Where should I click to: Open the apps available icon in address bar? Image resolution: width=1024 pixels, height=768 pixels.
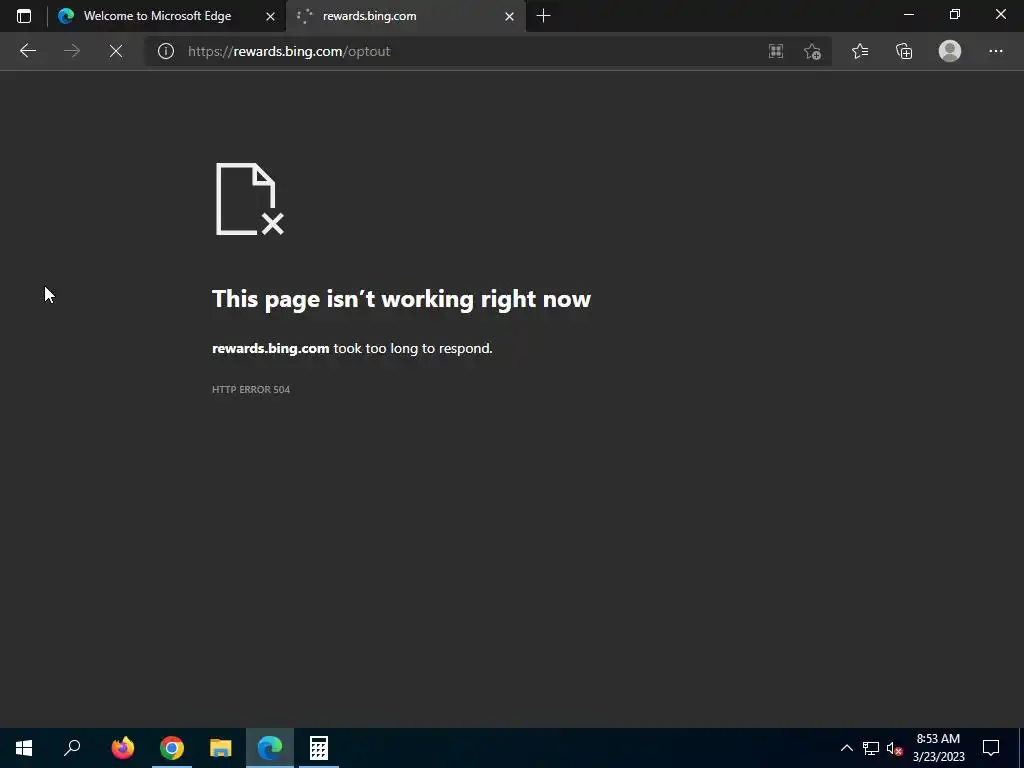[x=776, y=51]
